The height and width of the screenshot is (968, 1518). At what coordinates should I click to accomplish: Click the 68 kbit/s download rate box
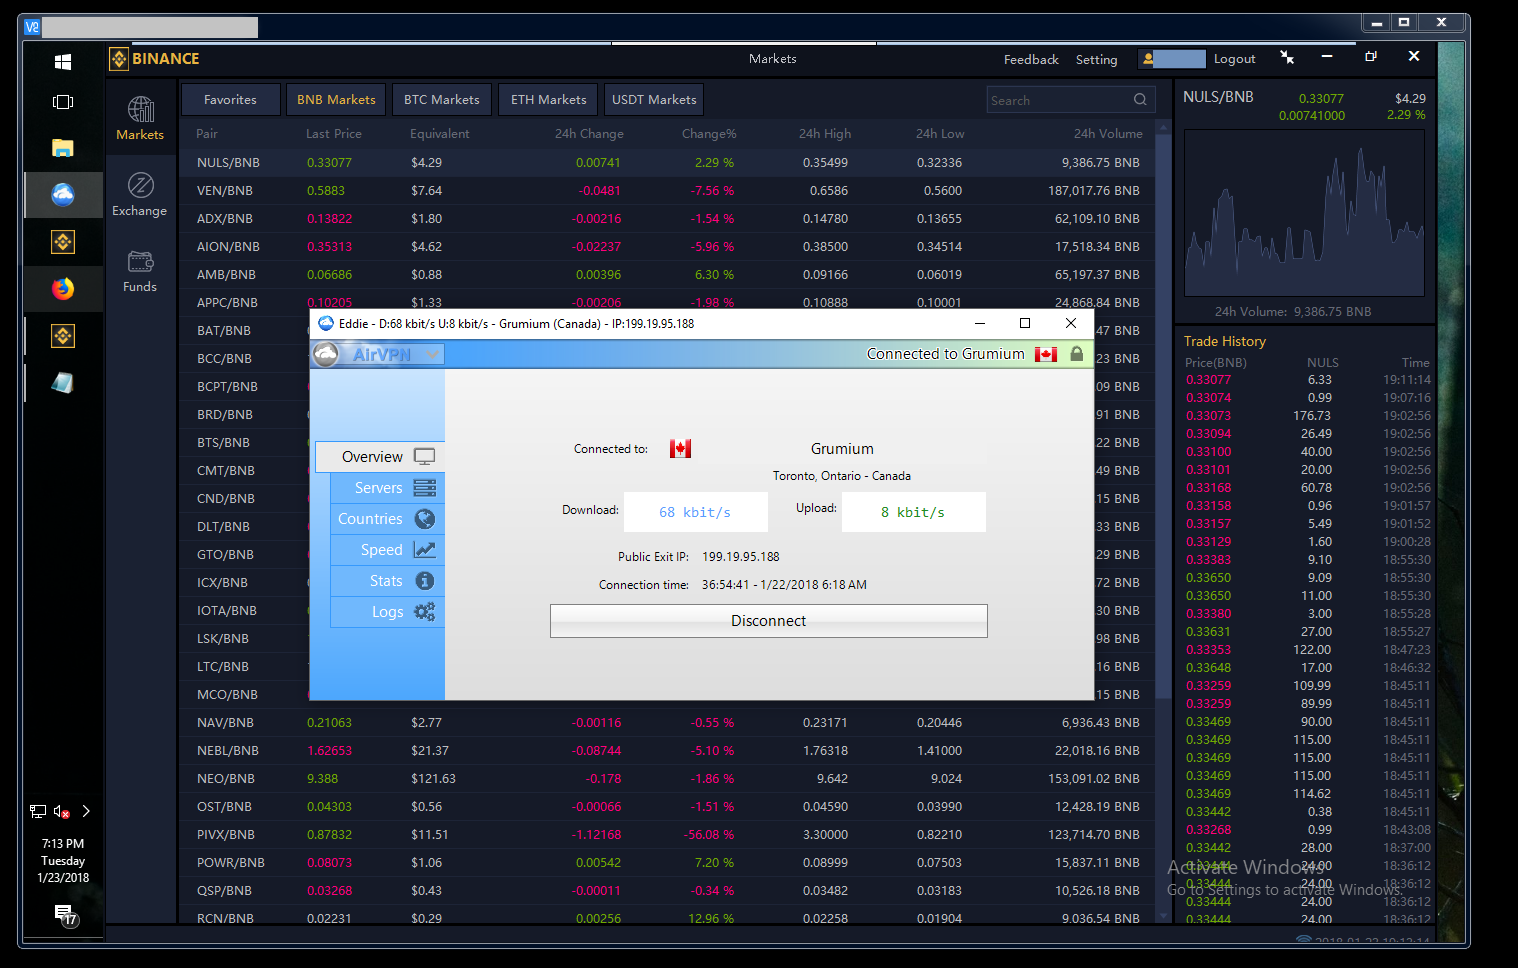pos(695,512)
